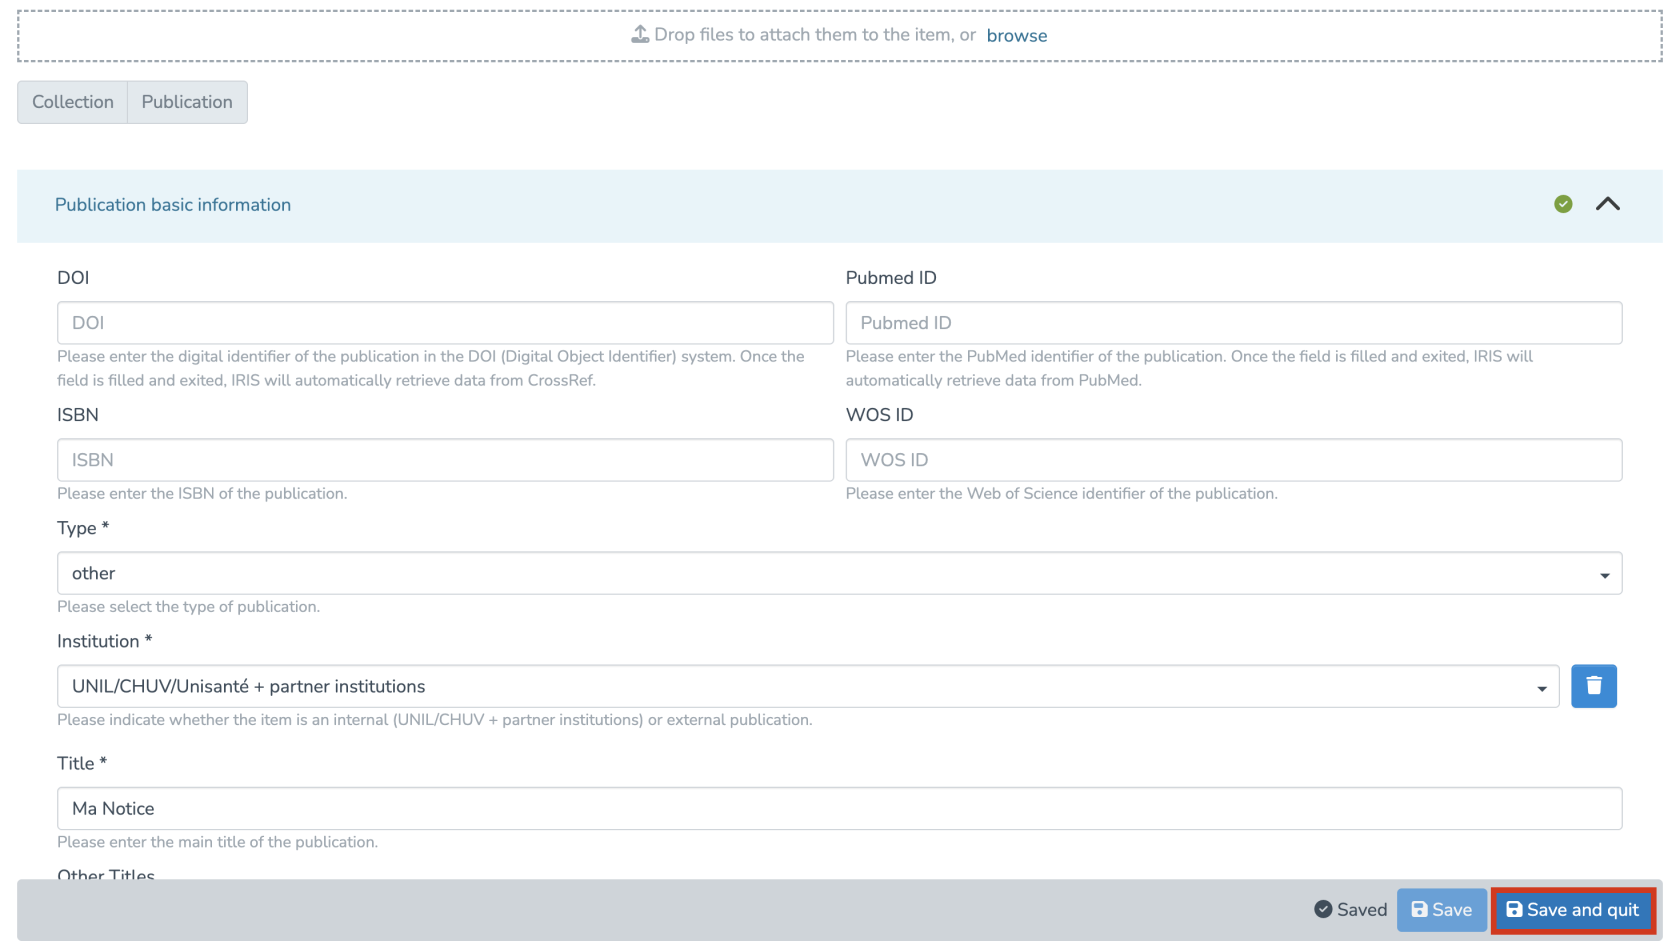The width and height of the screenshot is (1680, 941).
Task: Collapse the Publication basic information section
Action: [x=1607, y=204]
